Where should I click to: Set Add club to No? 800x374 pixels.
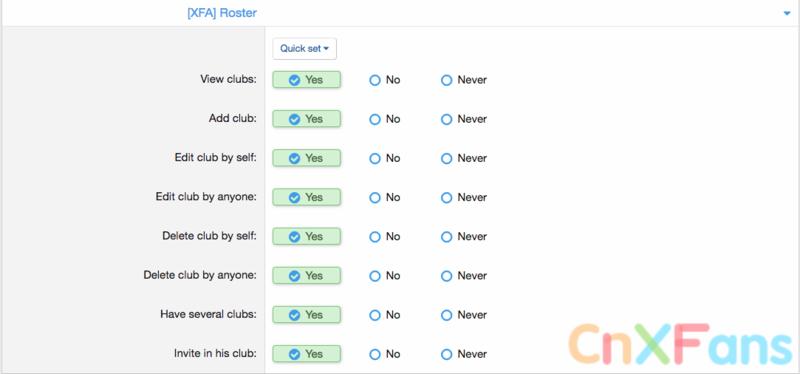385,119
